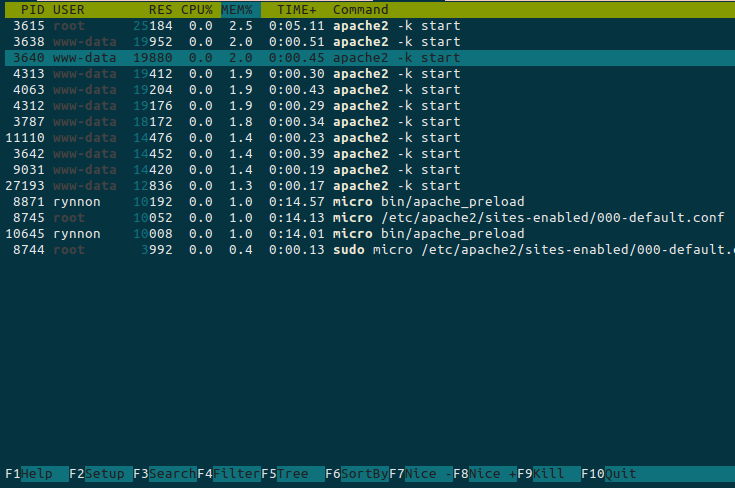Click the TIME+ value 0:14.13
Screen dimensions: 735x488
[x=296, y=218]
